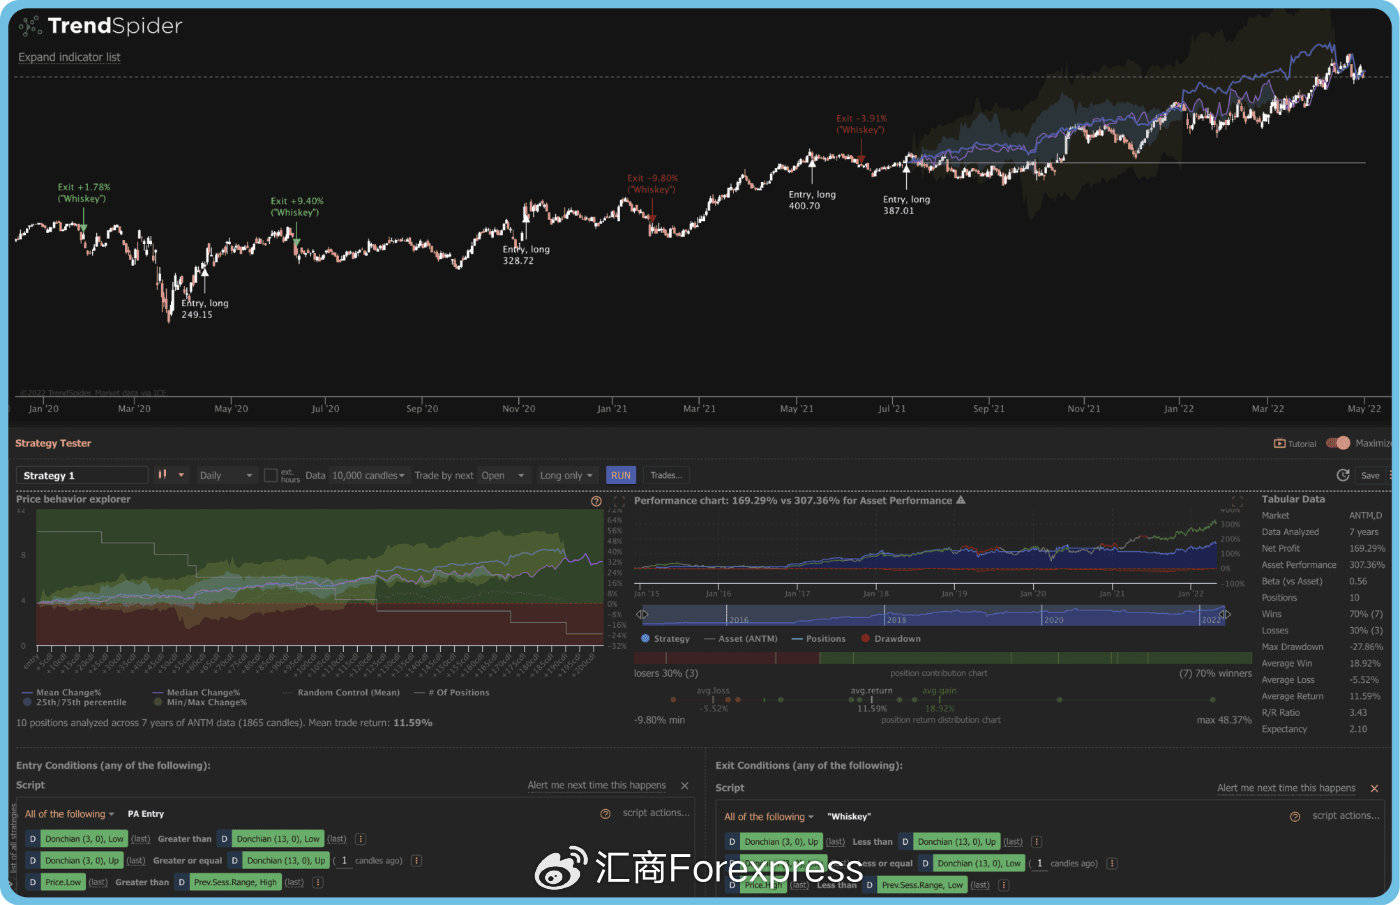The image size is (1400, 905).
Task: Open the Trade by next Open dropdown
Action: click(502, 475)
